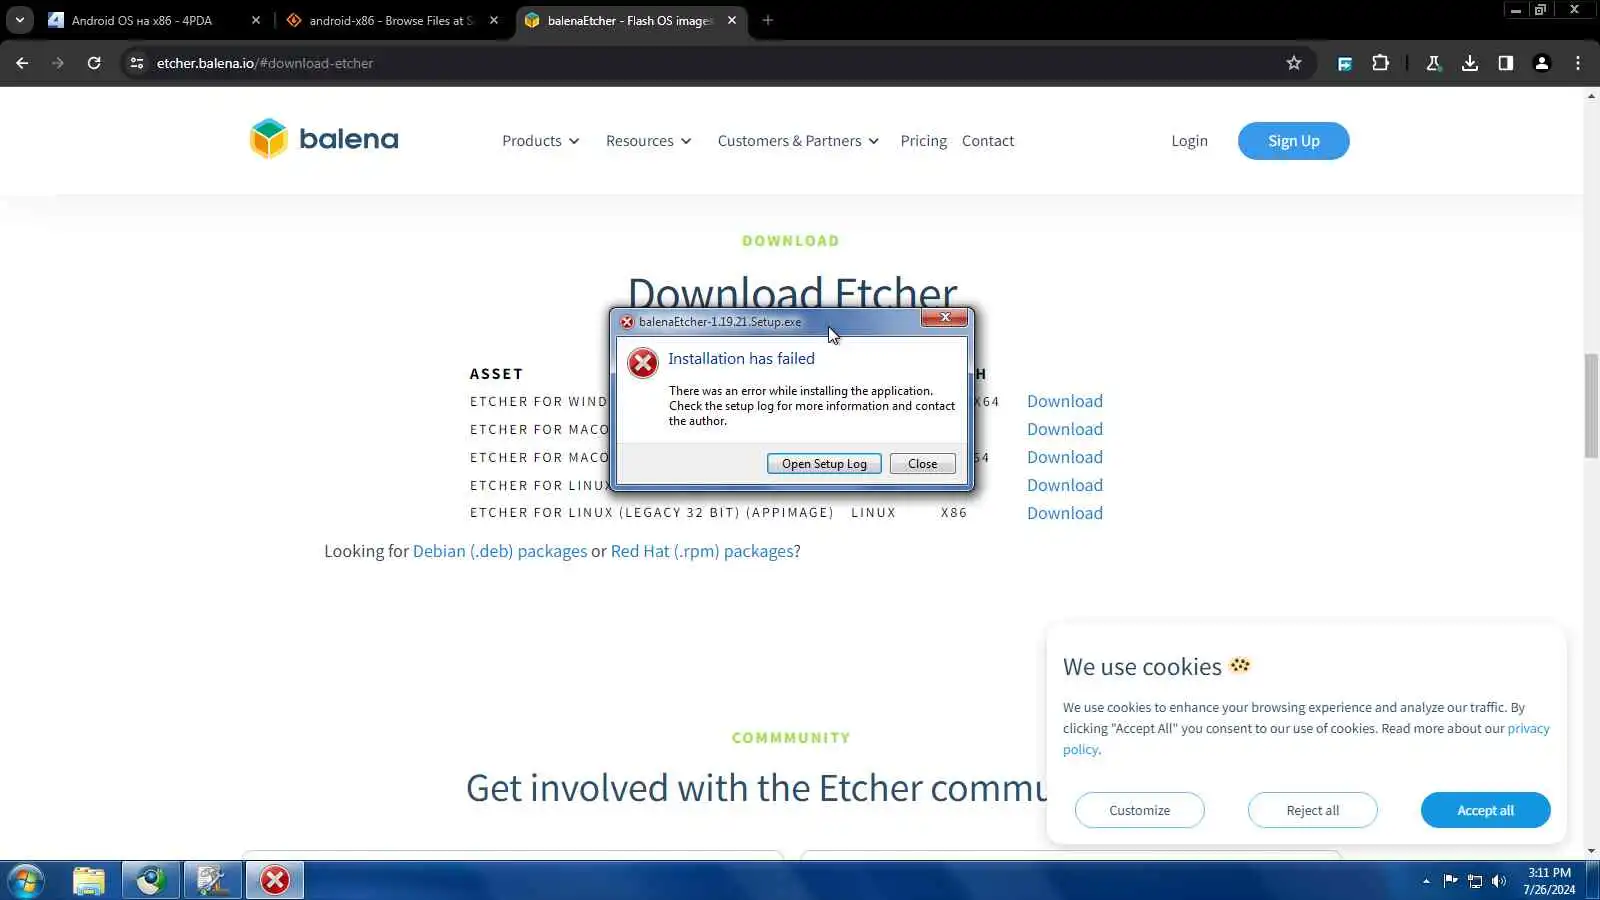Close the balenaEtcher tab
The width and height of the screenshot is (1600, 900).
click(732, 20)
